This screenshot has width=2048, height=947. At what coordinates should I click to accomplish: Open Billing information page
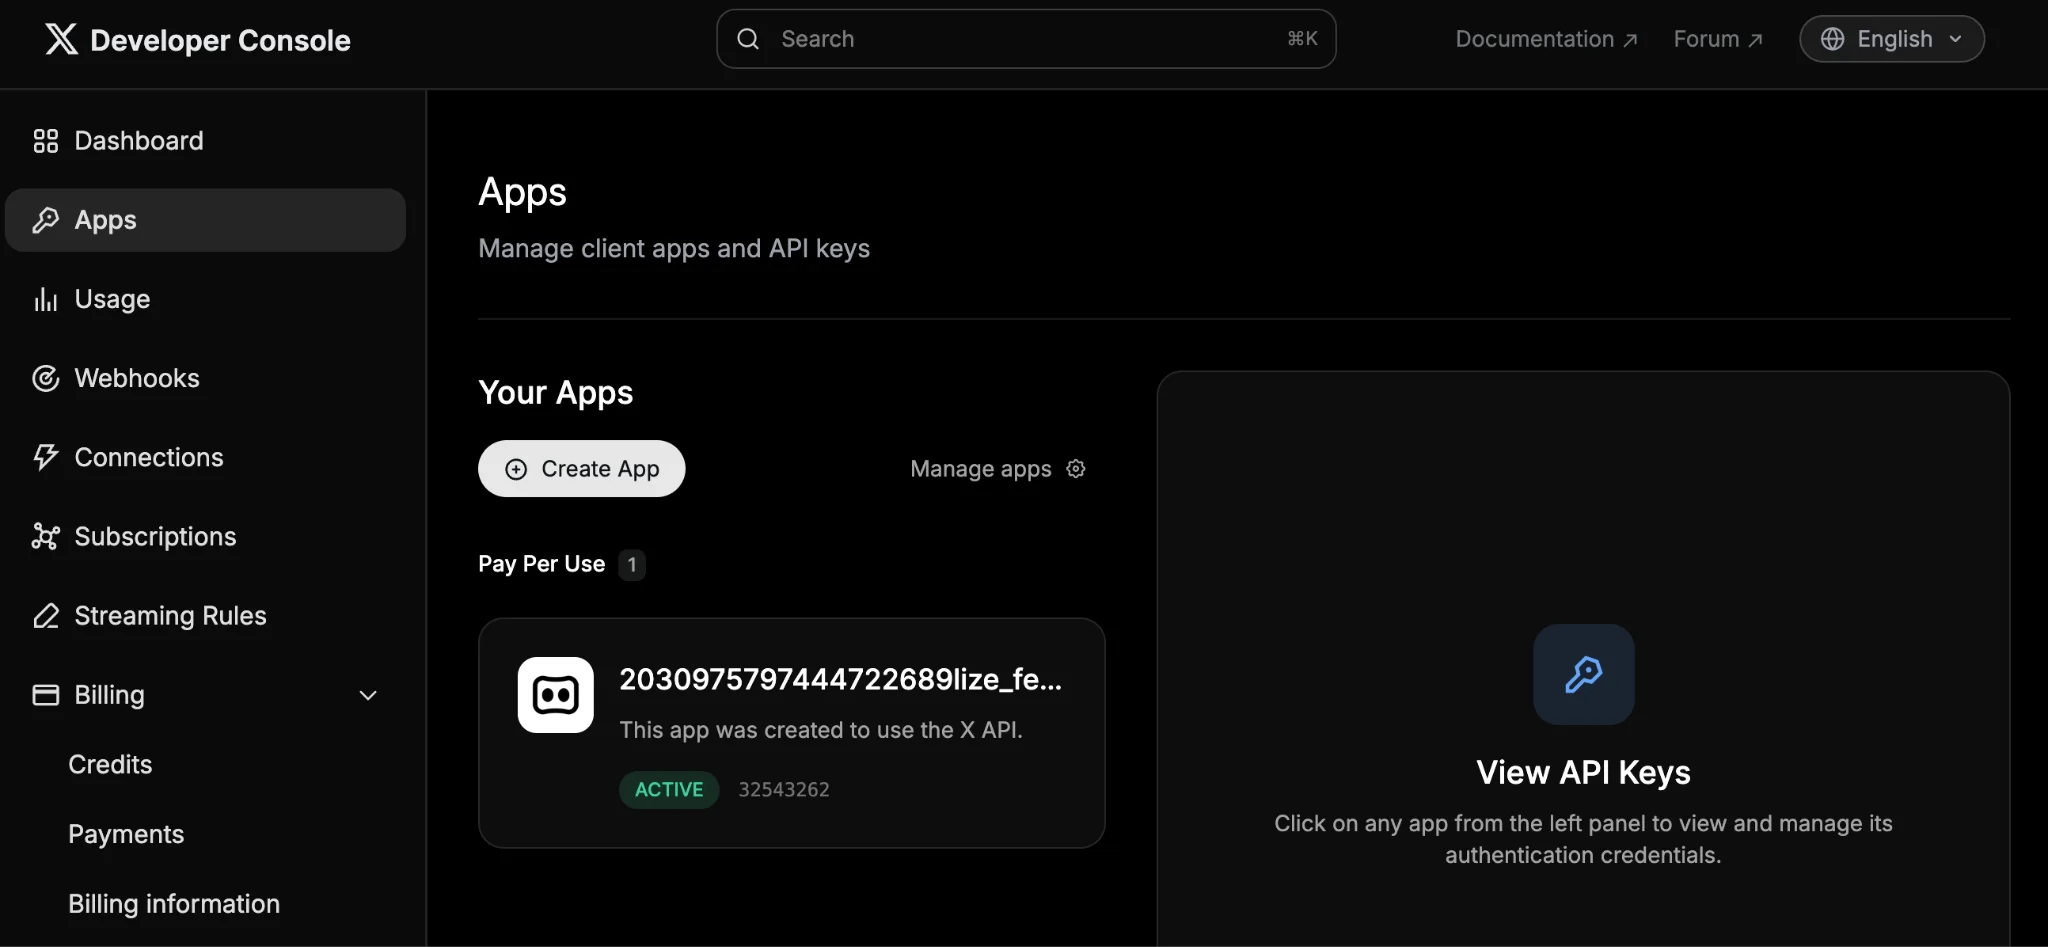[174, 904]
